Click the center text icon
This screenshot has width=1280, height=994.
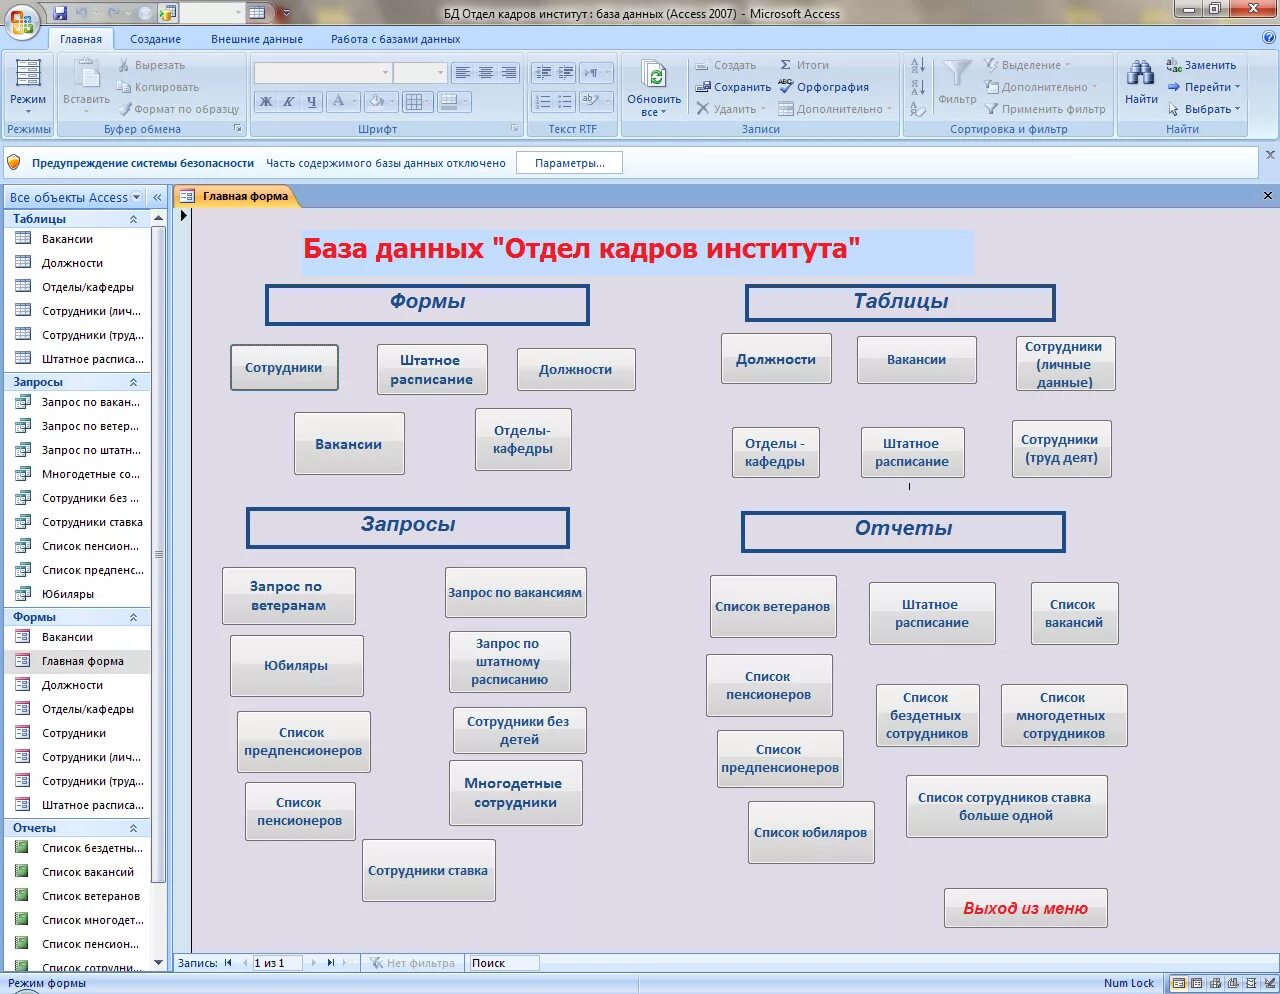point(486,73)
